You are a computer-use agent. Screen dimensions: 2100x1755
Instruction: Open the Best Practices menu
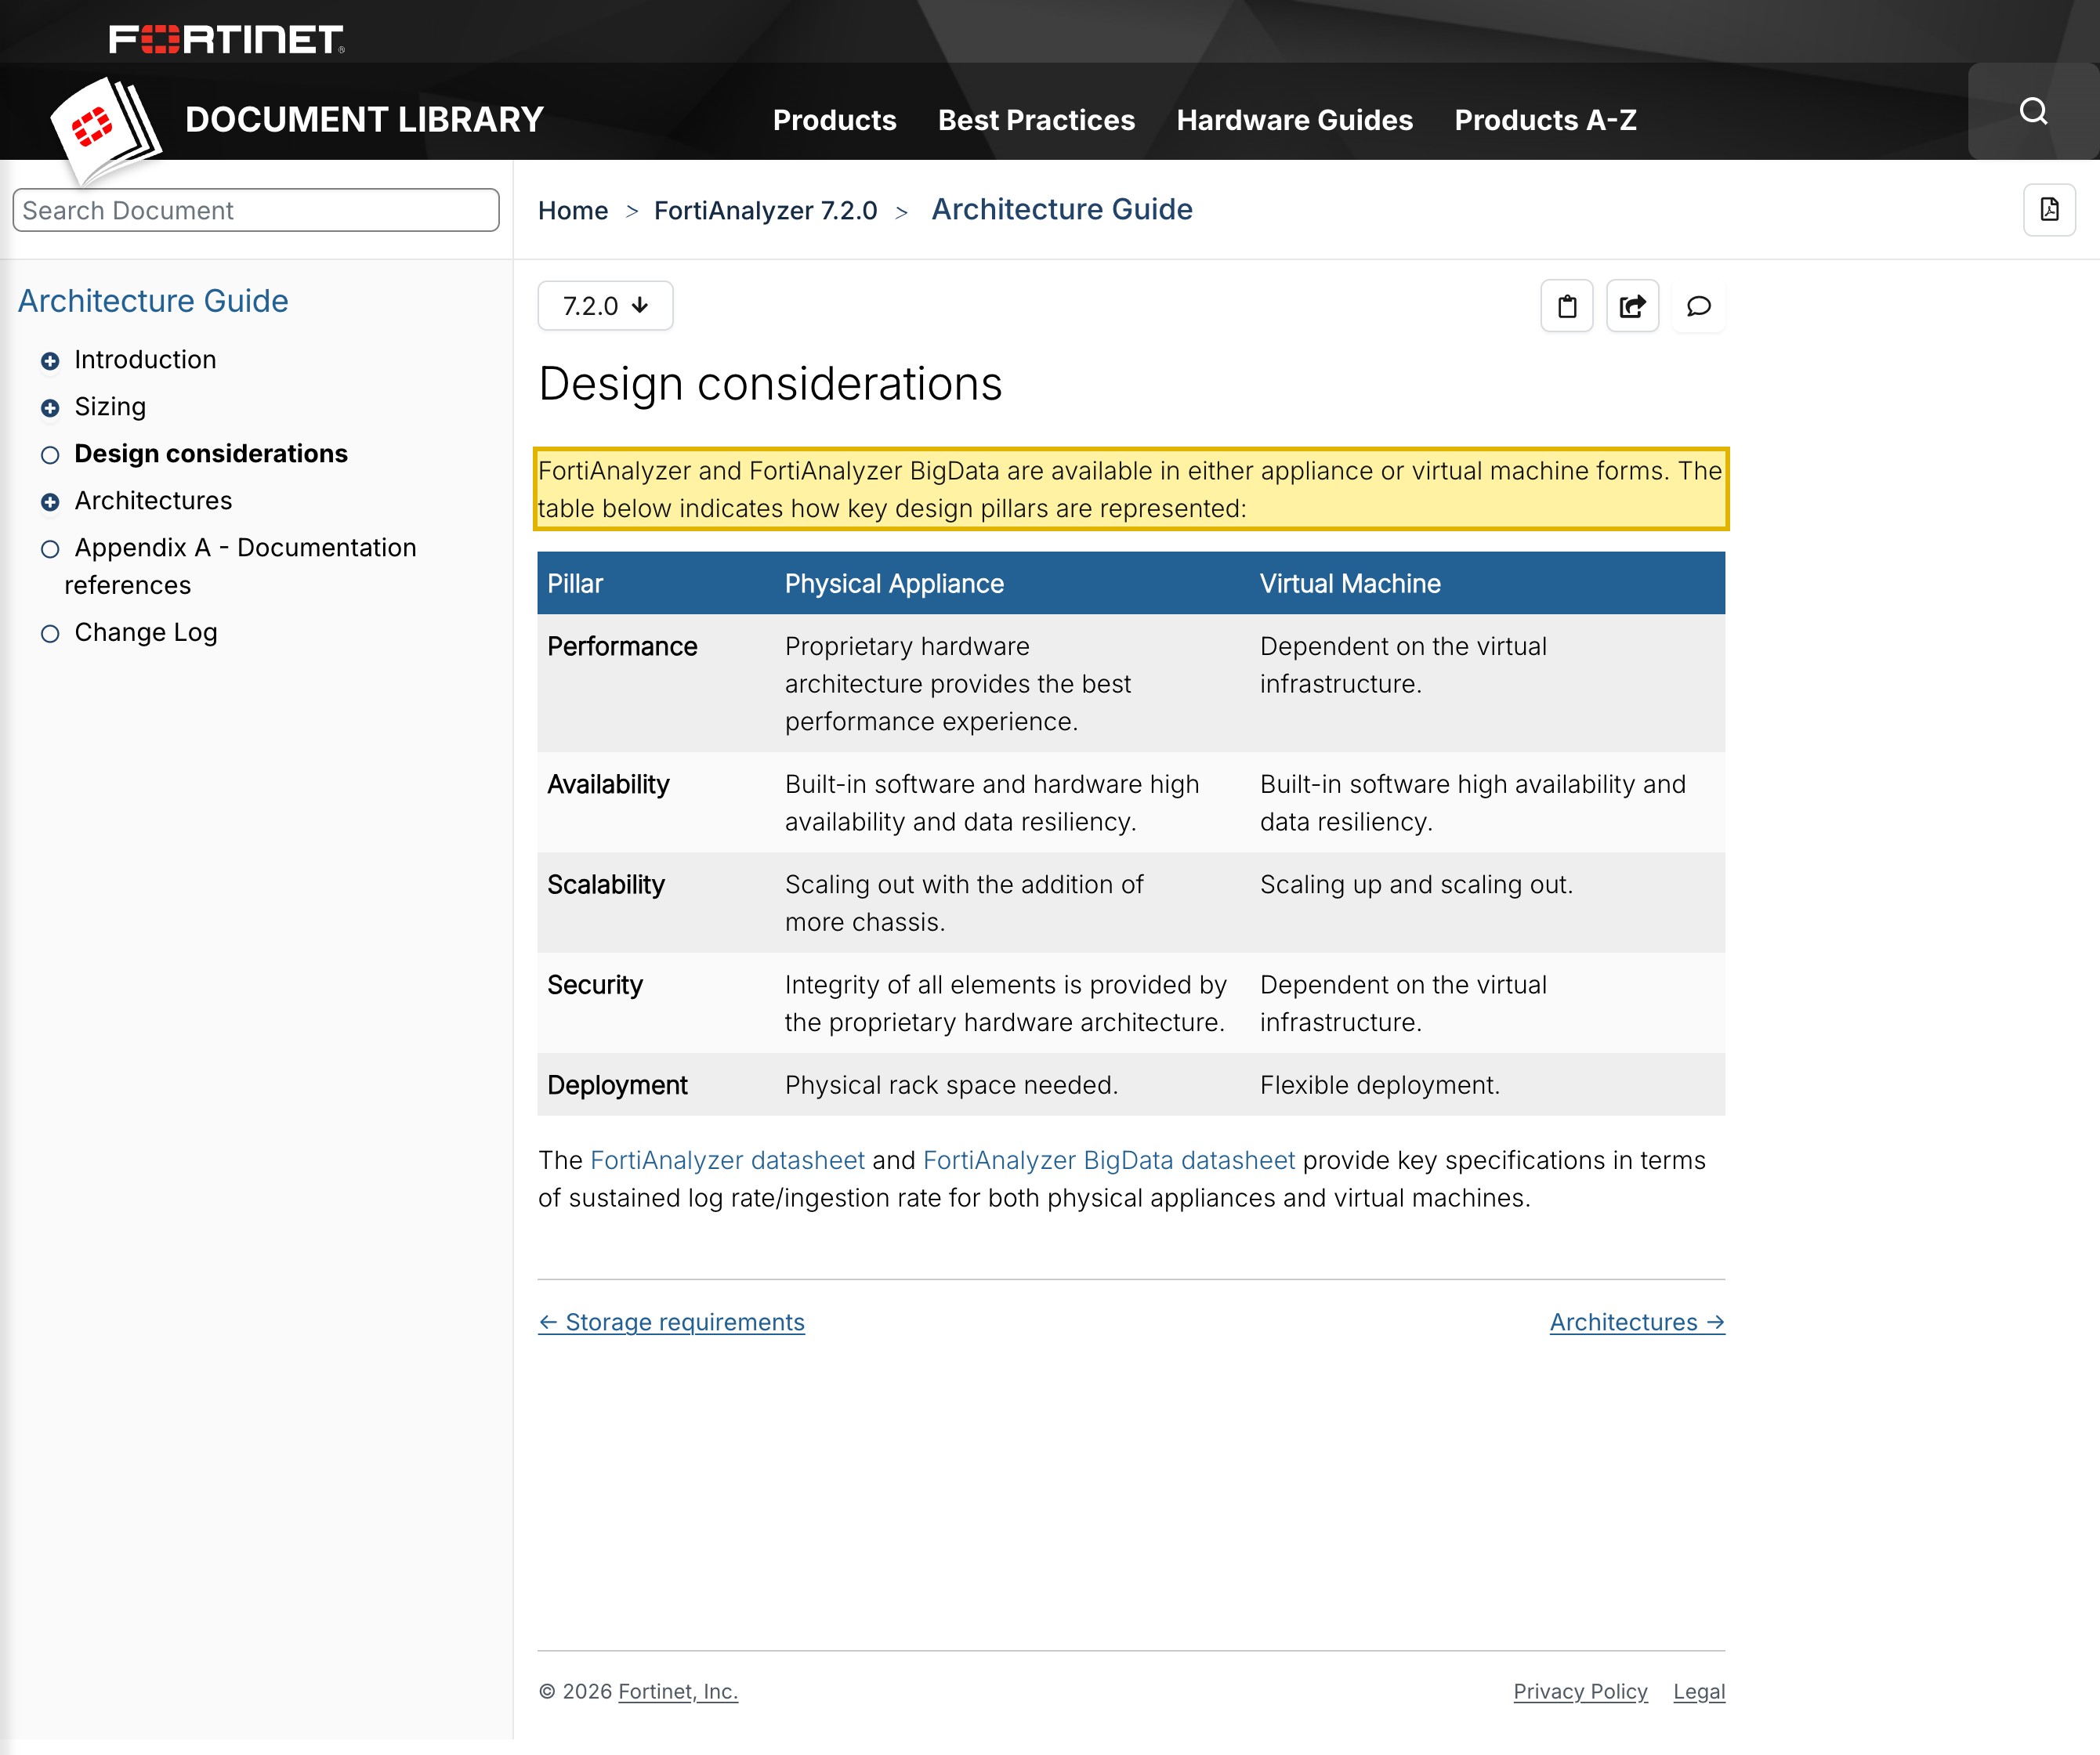coord(1036,120)
